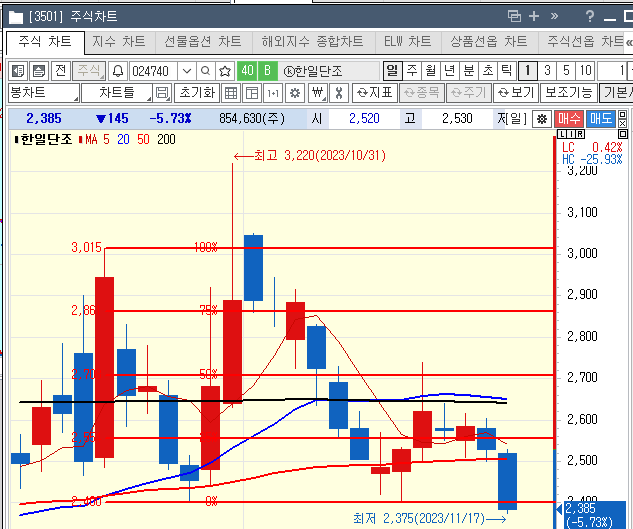Switch to 지수 차트 tab
The height and width of the screenshot is (529, 633).
[119, 42]
